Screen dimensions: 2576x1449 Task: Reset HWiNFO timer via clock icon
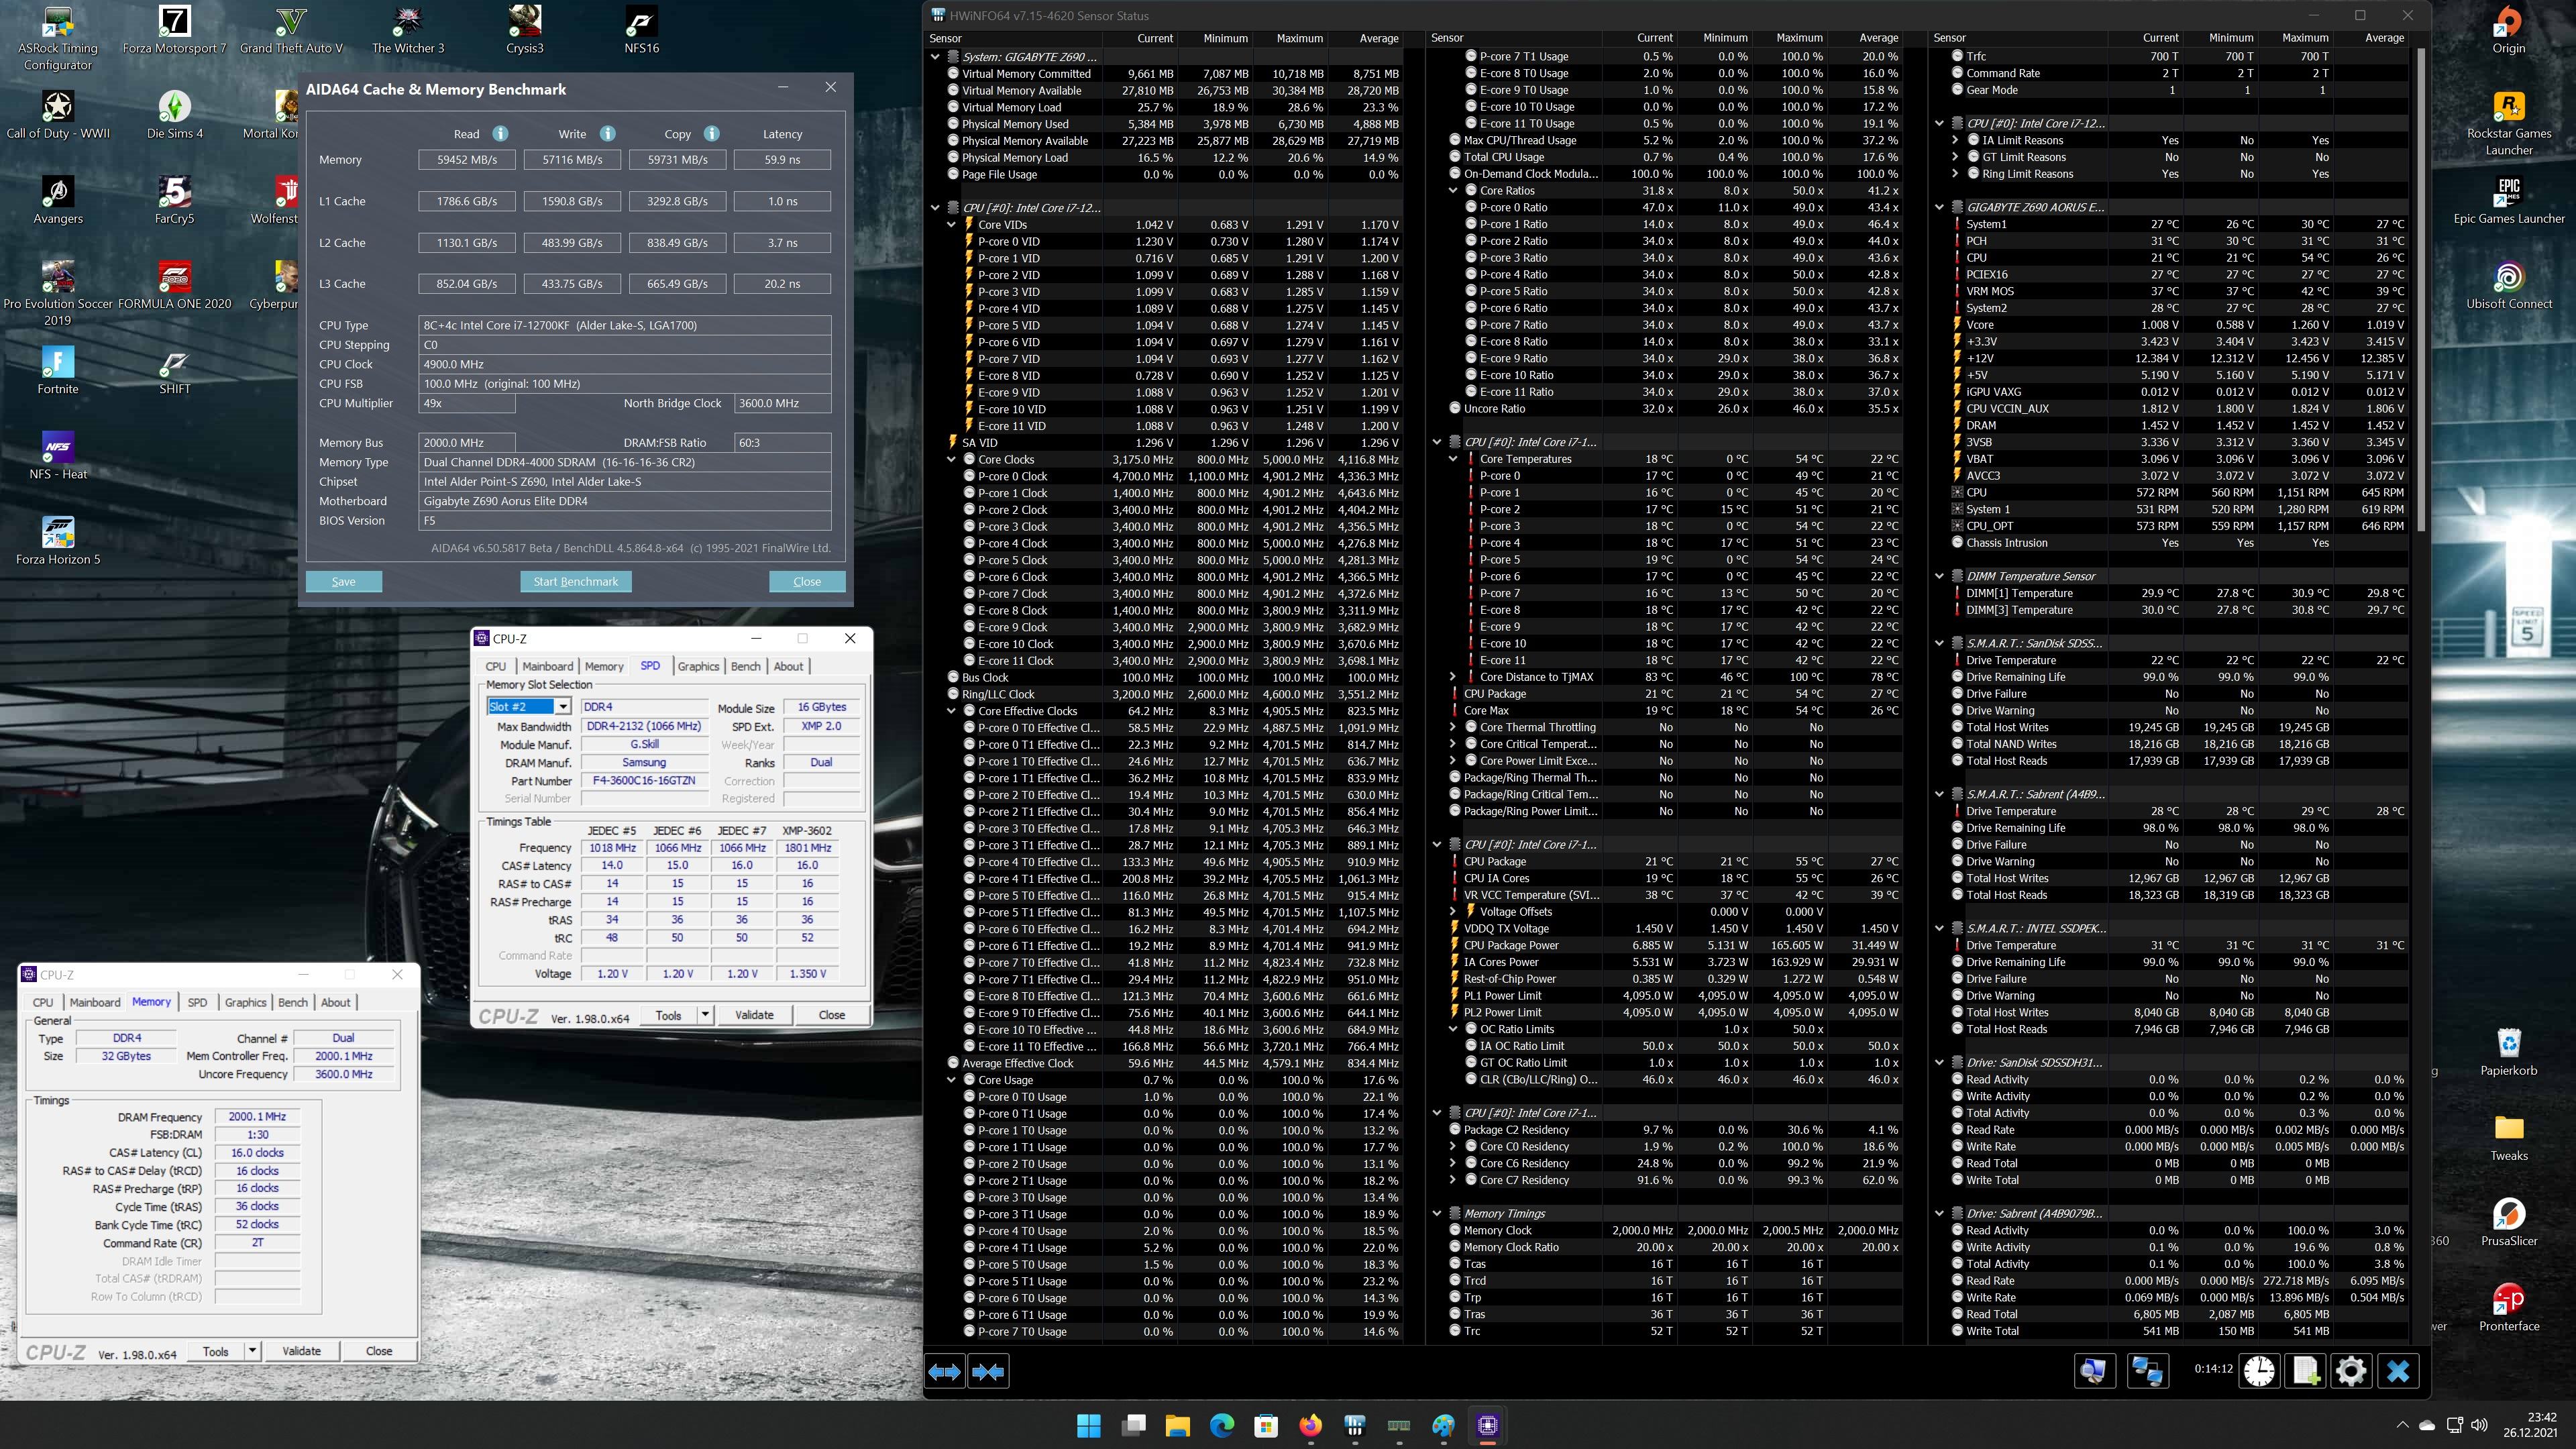point(2259,1370)
